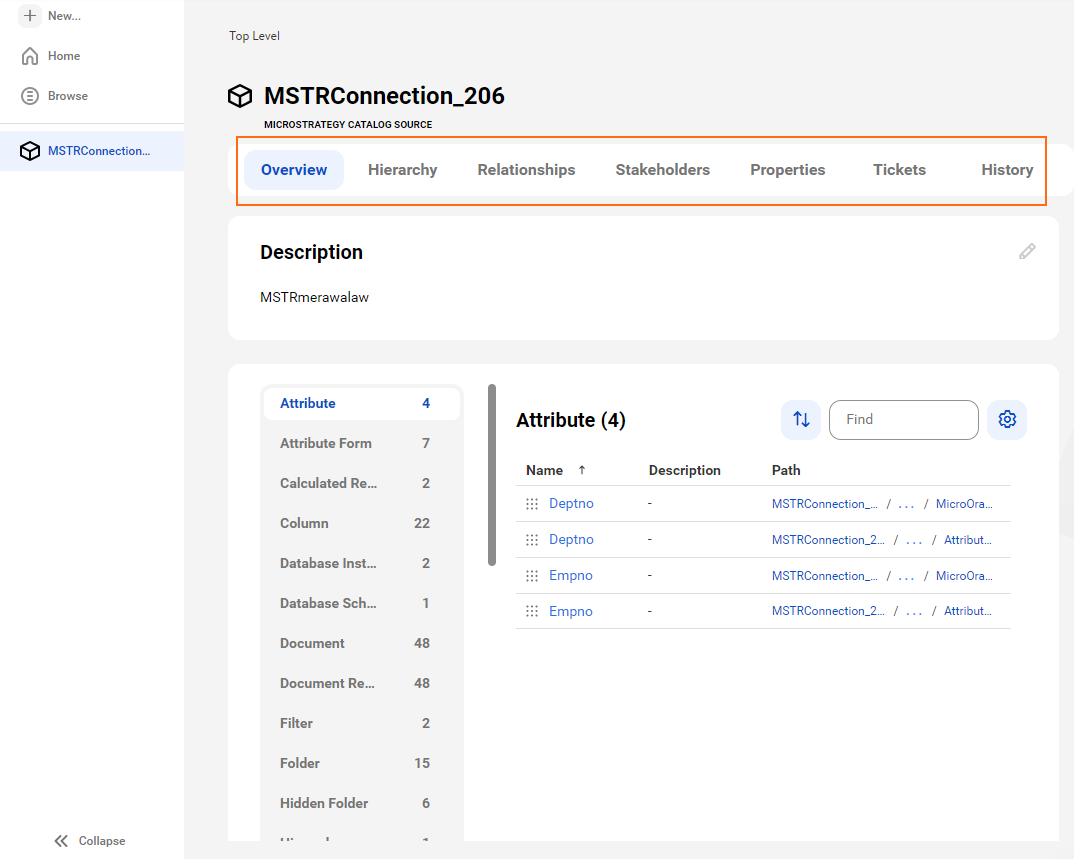
Task: Click the Top Level breadcrumb
Action: (254, 36)
